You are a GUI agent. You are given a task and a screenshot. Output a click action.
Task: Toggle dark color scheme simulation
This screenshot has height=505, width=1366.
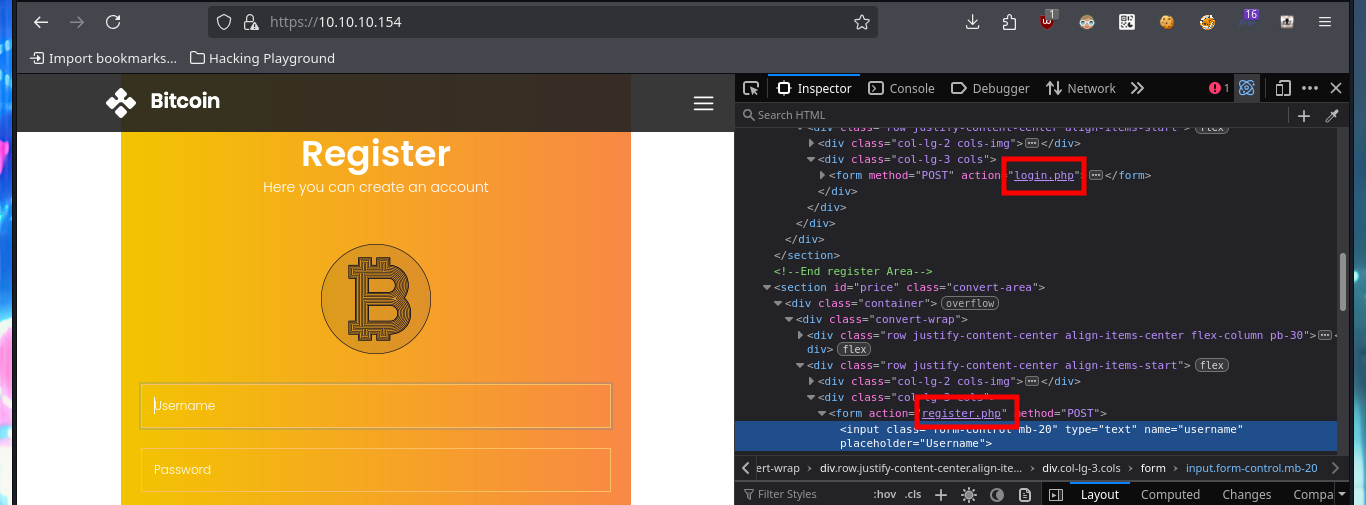click(x=997, y=494)
